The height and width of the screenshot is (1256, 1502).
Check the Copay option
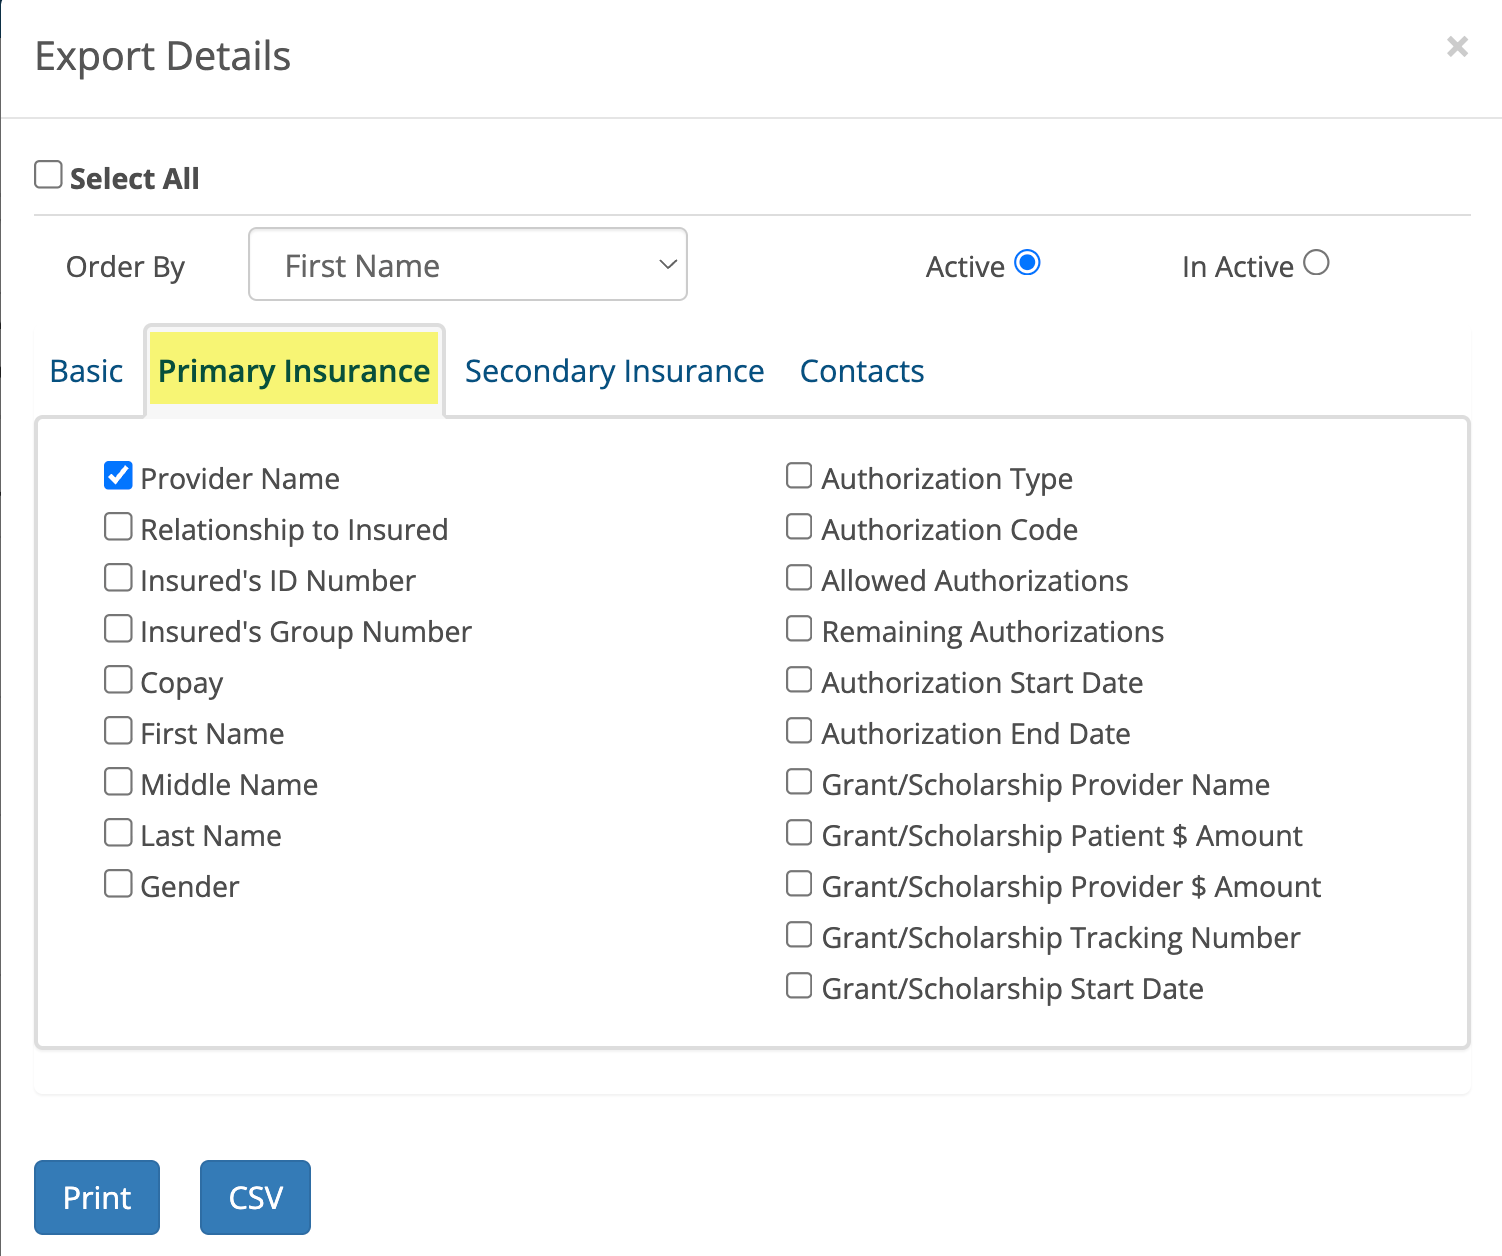(118, 680)
